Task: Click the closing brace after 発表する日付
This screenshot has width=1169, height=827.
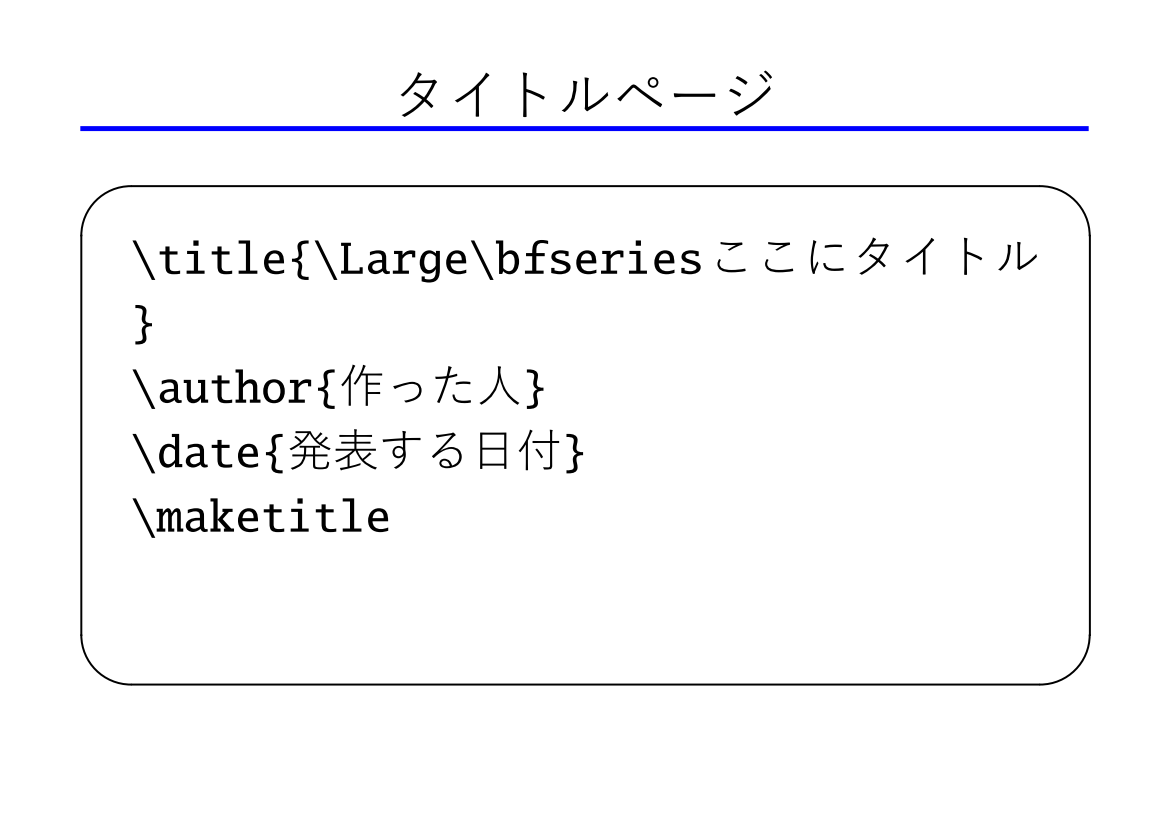Action: click(x=574, y=453)
